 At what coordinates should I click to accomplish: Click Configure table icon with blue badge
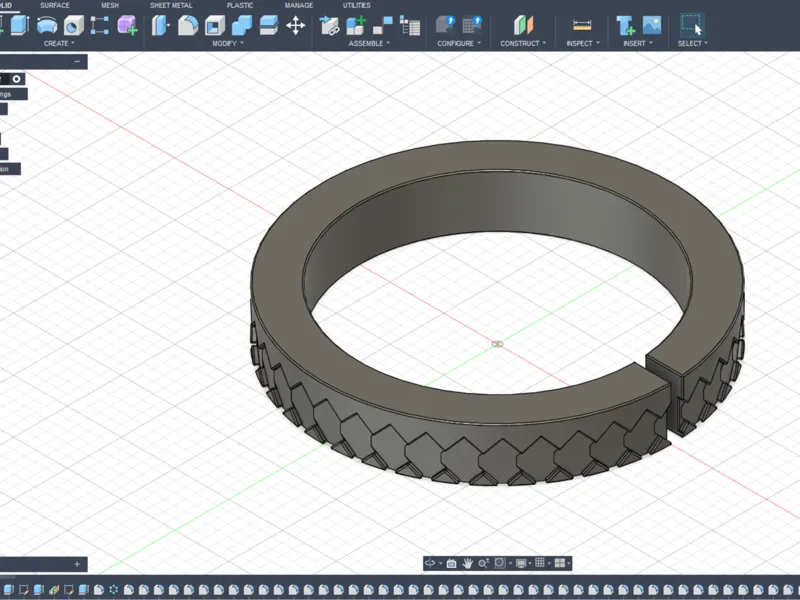(x=472, y=24)
